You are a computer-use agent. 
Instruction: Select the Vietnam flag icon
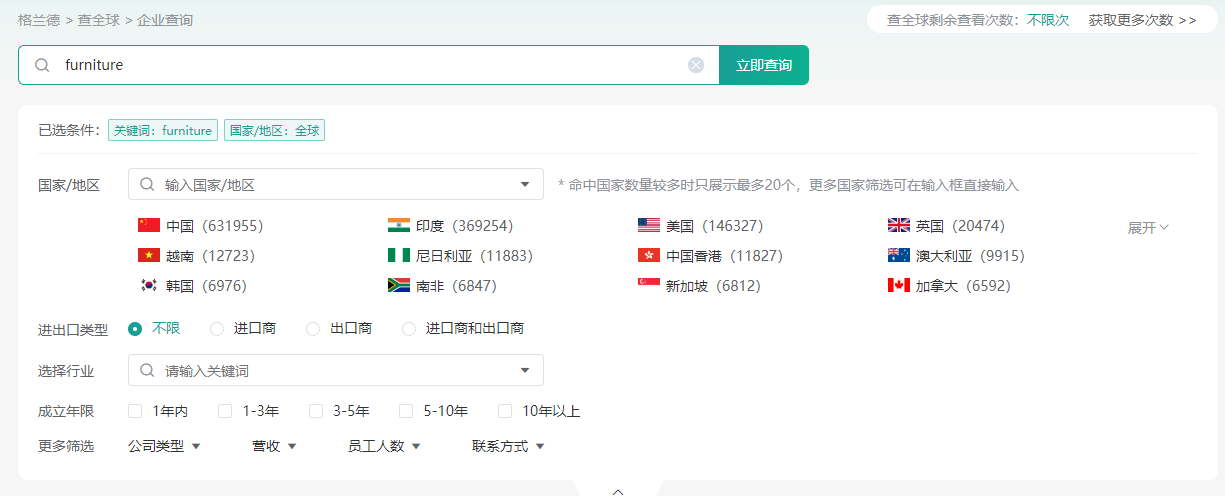point(149,255)
